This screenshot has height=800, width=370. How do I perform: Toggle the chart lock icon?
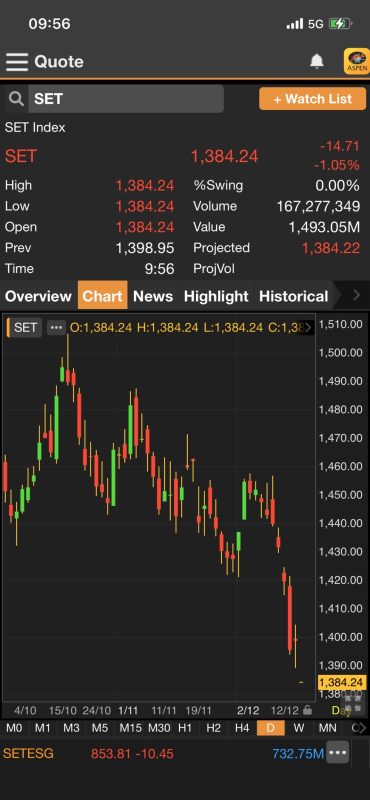pos(307,710)
